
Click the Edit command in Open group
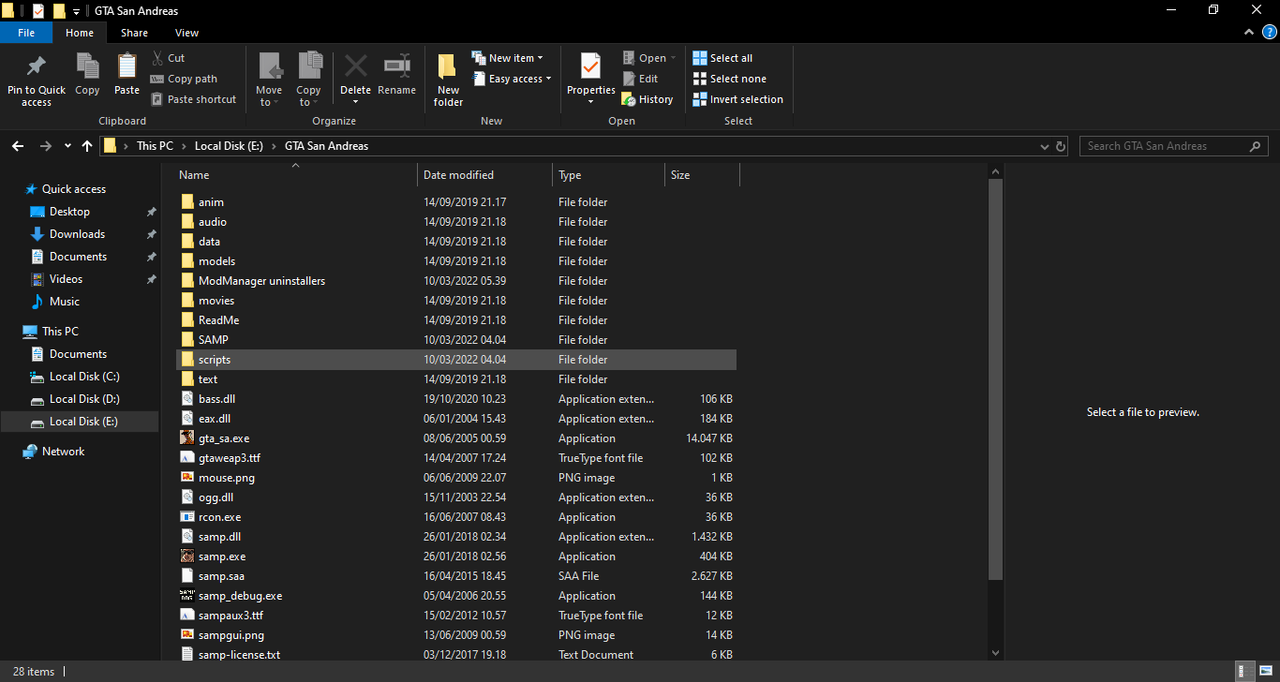(640, 79)
